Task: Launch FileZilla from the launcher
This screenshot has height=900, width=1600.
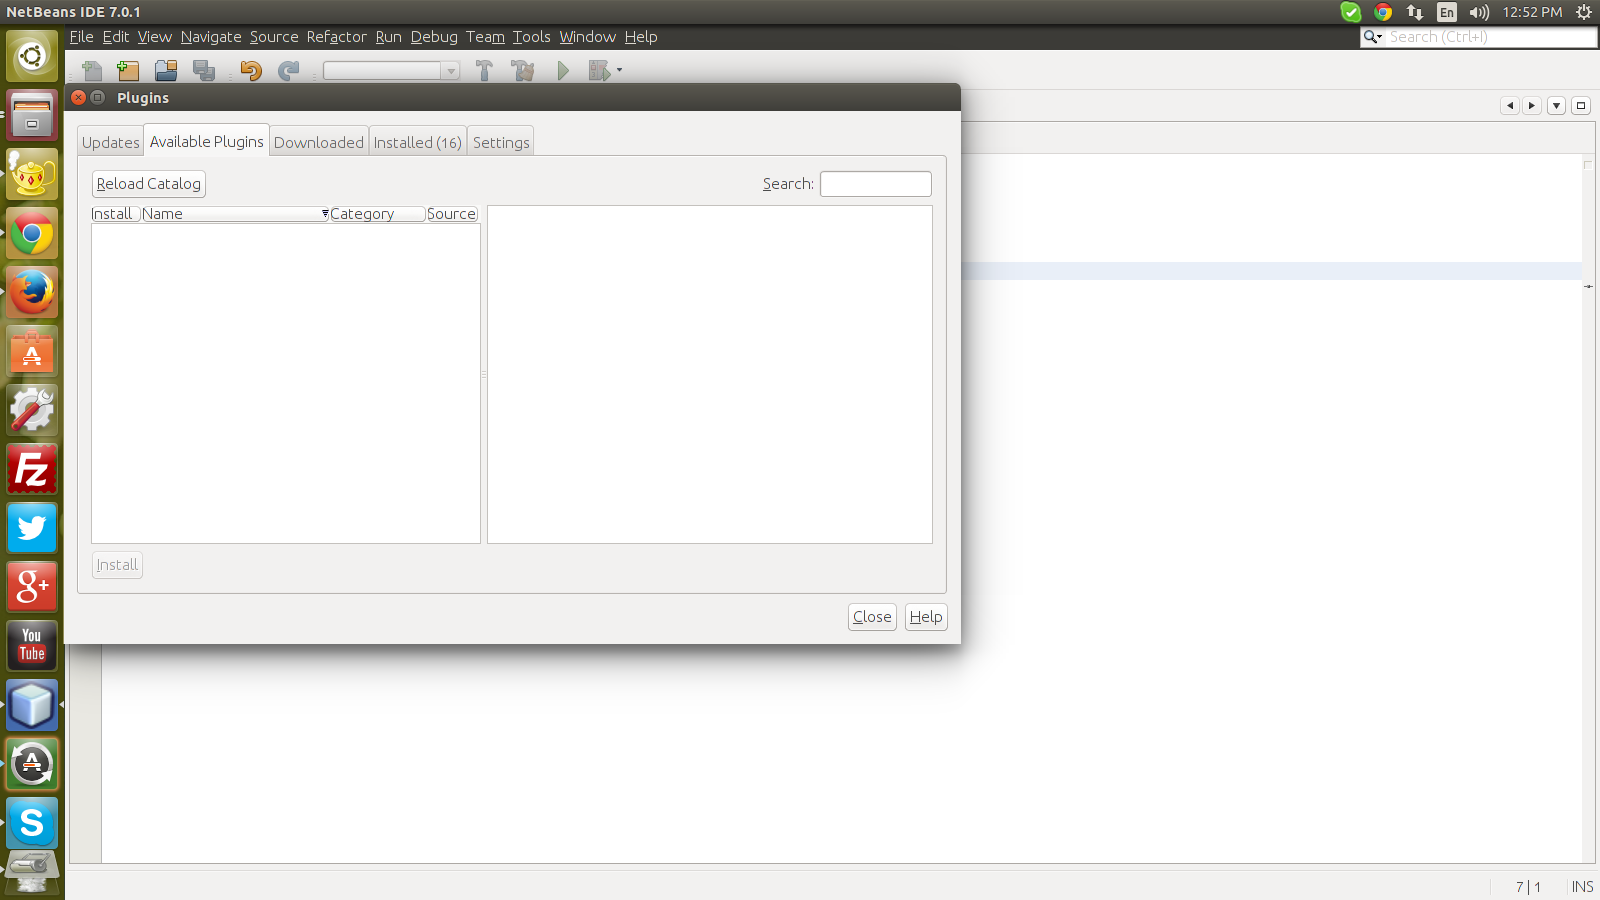Action: pyautogui.click(x=32, y=469)
